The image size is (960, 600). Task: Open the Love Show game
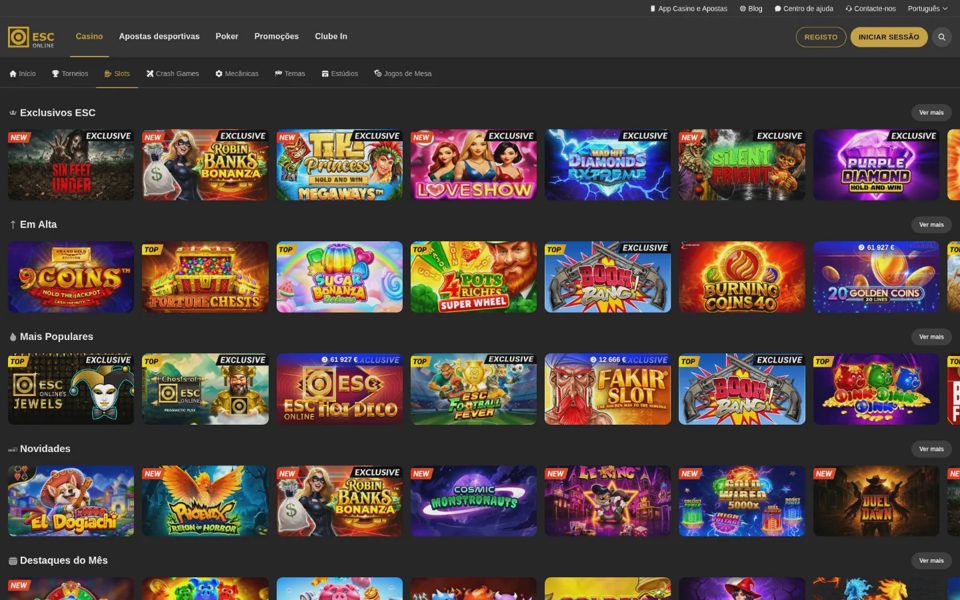(x=473, y=165)
